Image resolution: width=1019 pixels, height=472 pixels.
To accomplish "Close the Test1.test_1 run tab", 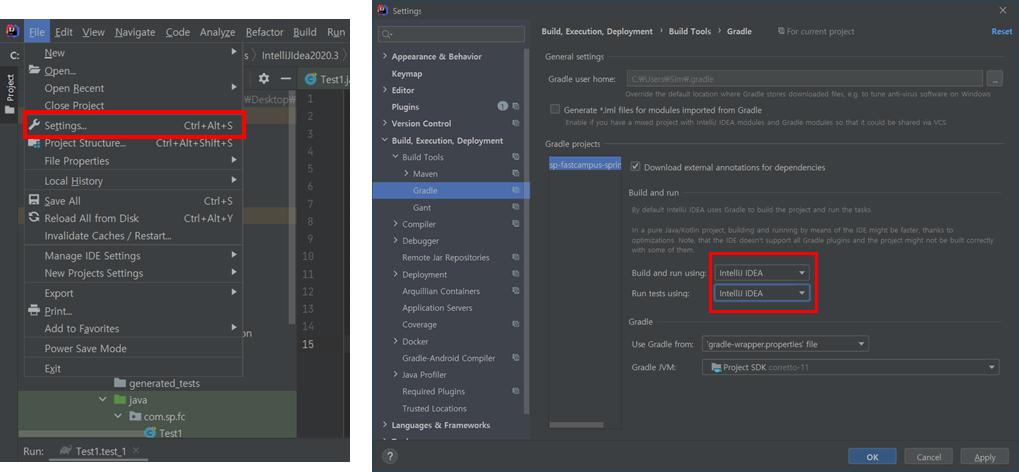I will pyautogui.click(x=136, y=451).
